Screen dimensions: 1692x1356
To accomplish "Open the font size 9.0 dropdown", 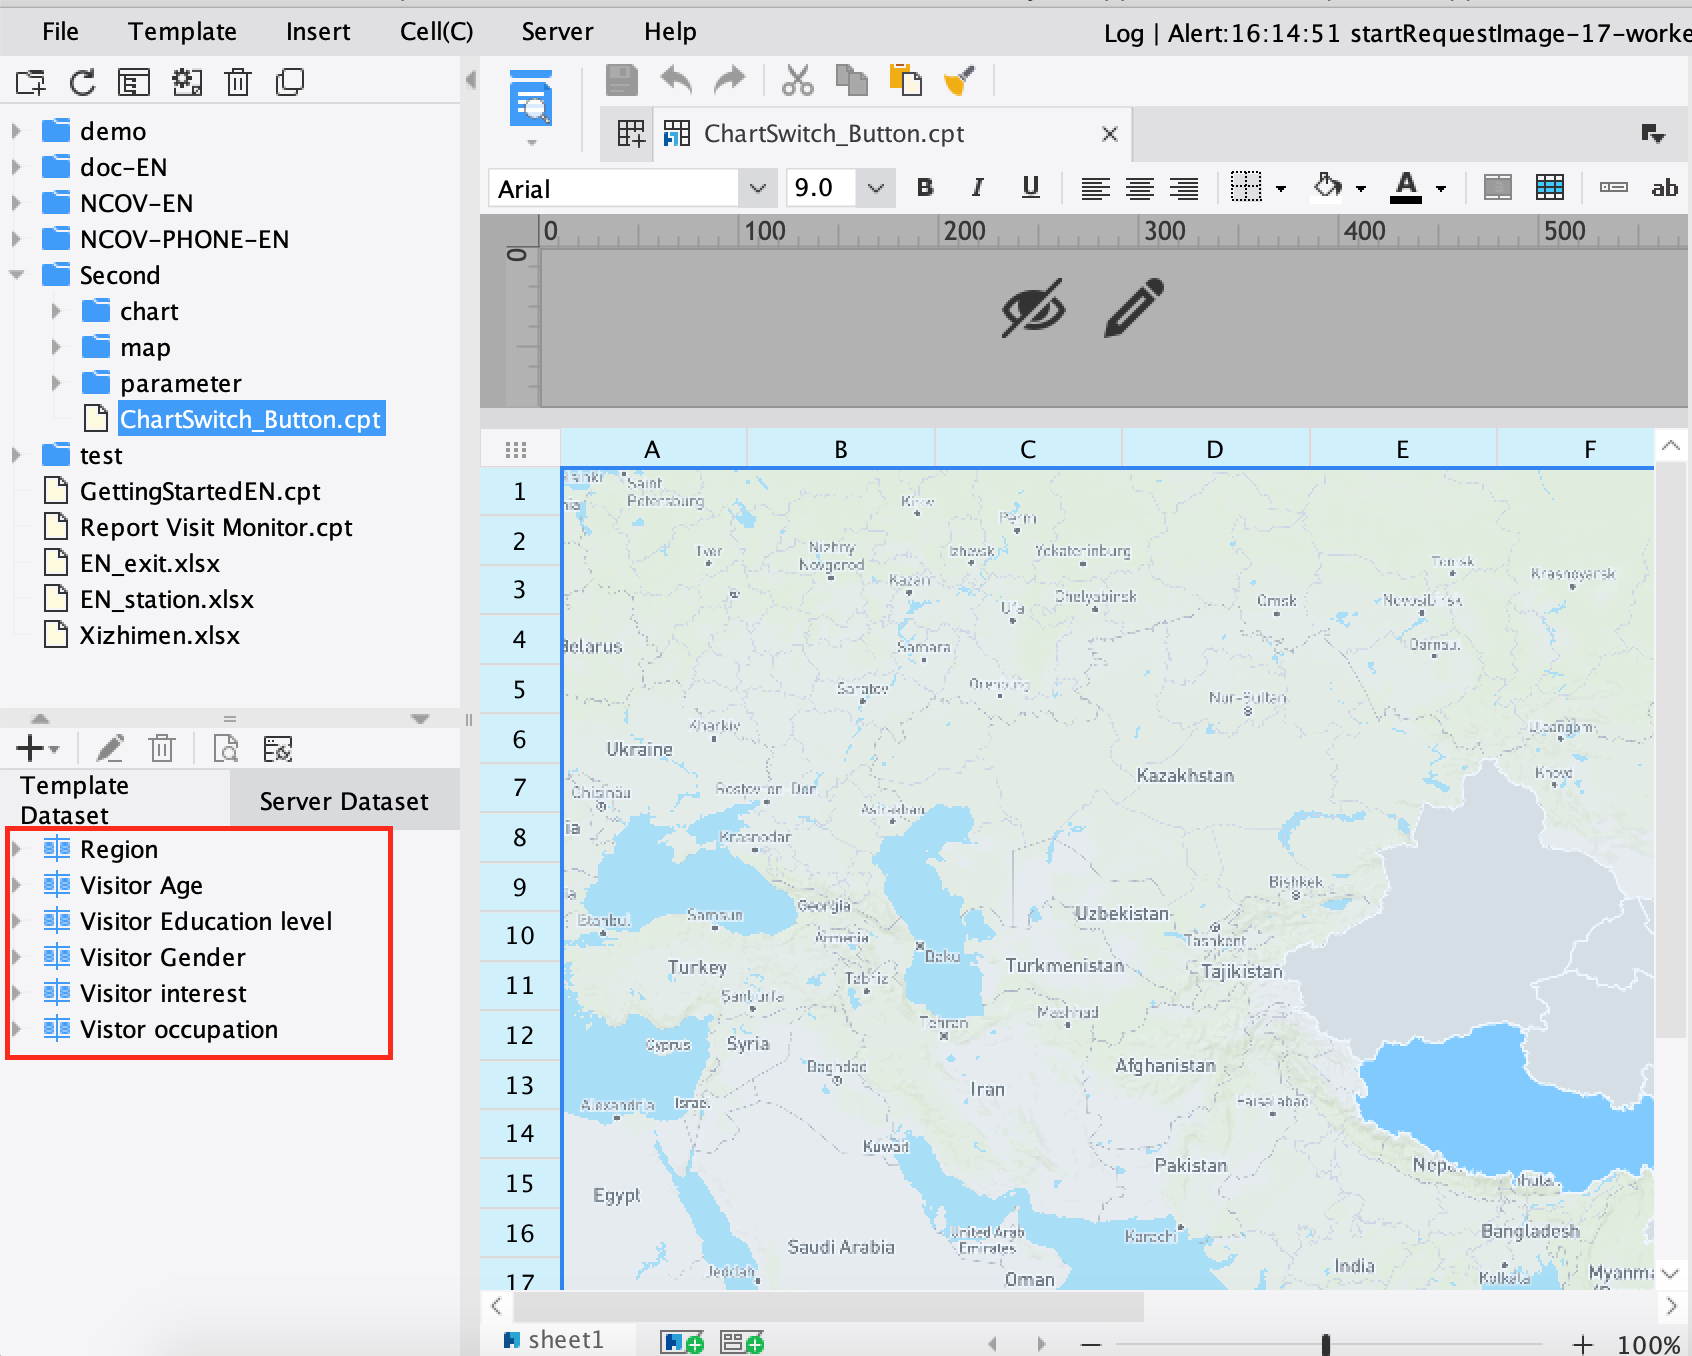I will click(x=875, y=188).
